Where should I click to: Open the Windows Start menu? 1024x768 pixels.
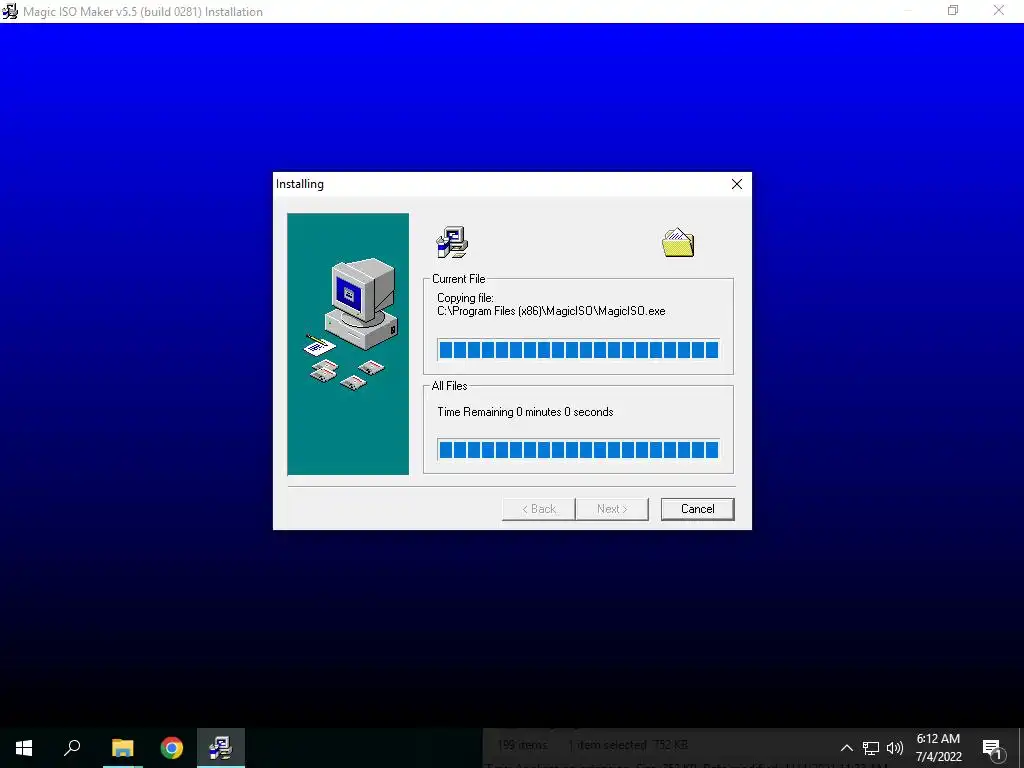click(24, 748)
